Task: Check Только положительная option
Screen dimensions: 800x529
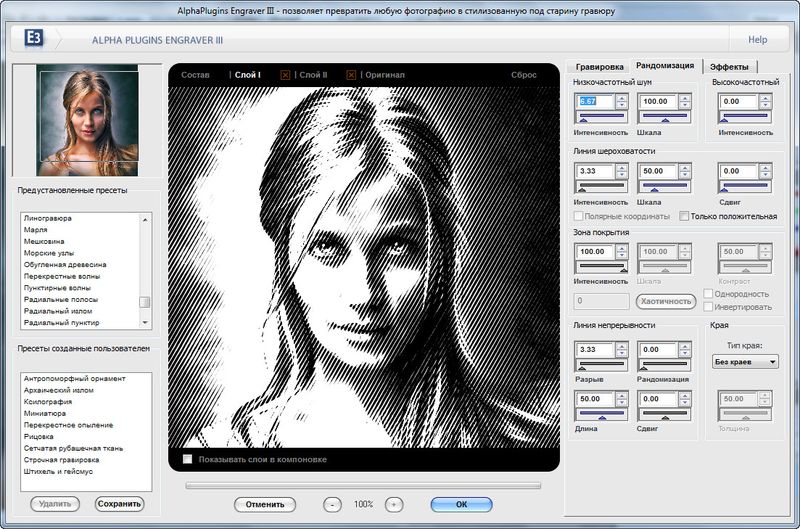Action: point(684,216)
